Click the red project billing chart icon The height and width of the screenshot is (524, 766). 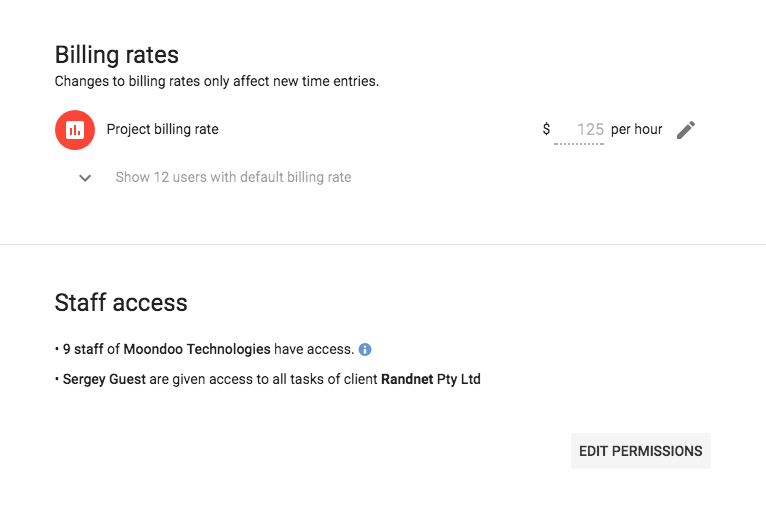point(75,130)
